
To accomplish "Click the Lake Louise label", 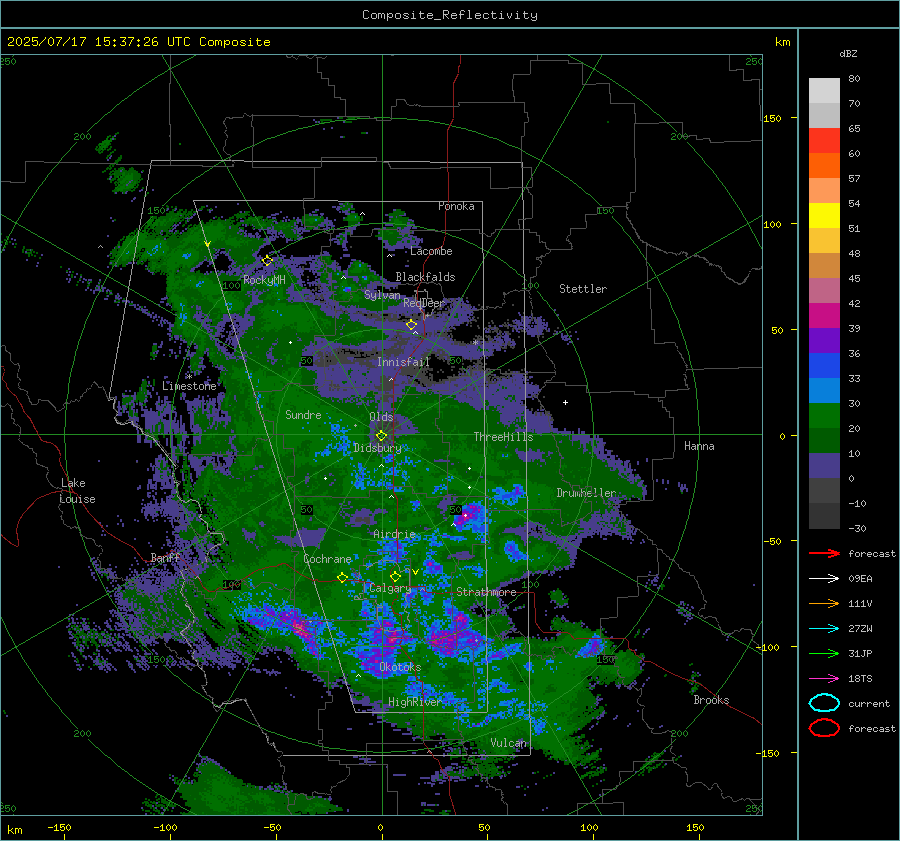I will click(x=77, y=491).
